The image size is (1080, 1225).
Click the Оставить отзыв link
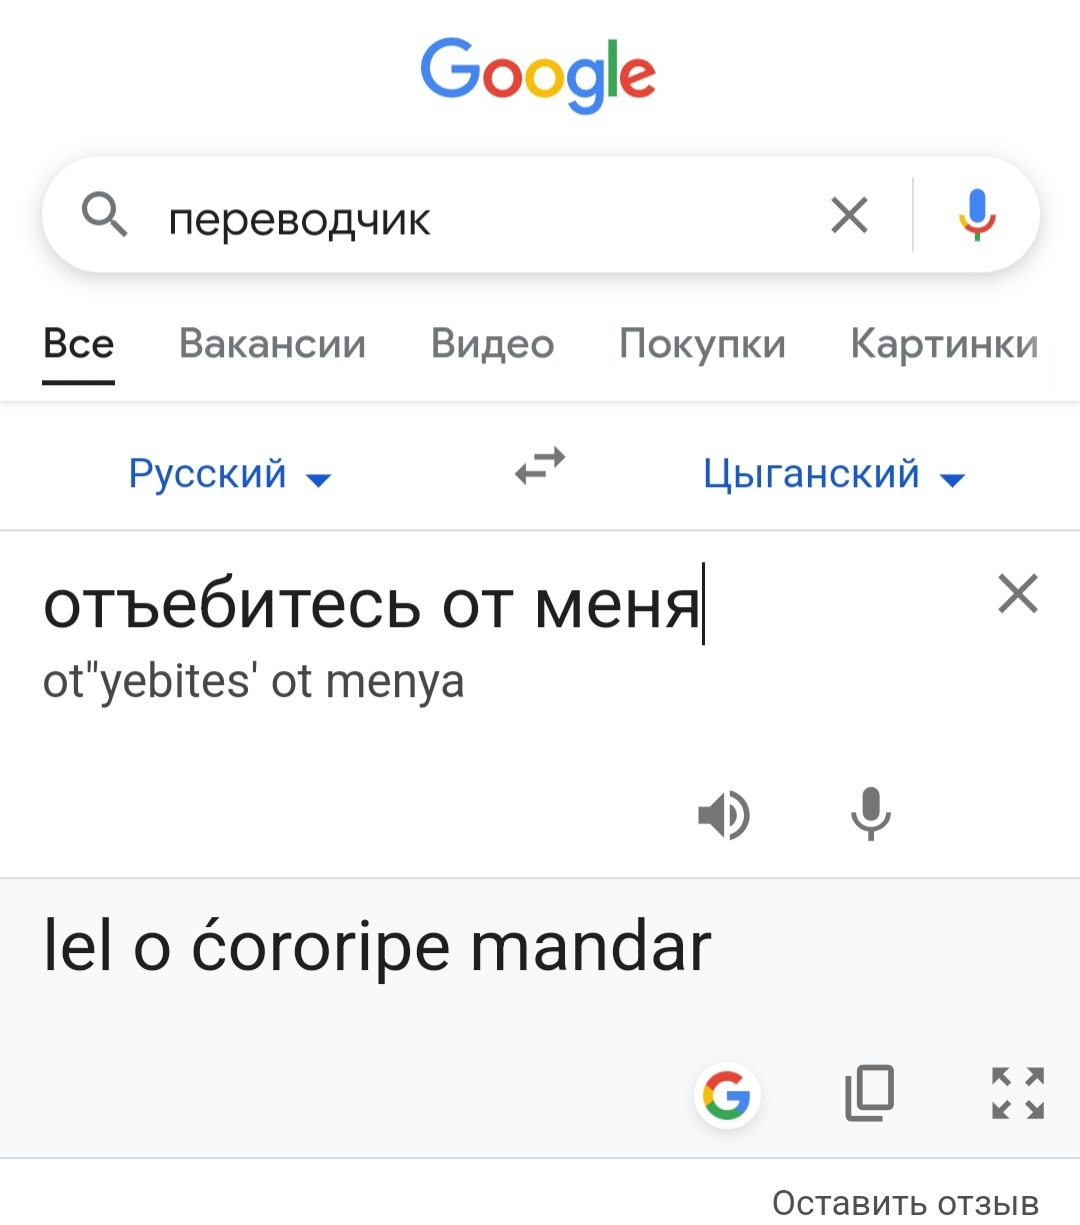click(905, 1203)
